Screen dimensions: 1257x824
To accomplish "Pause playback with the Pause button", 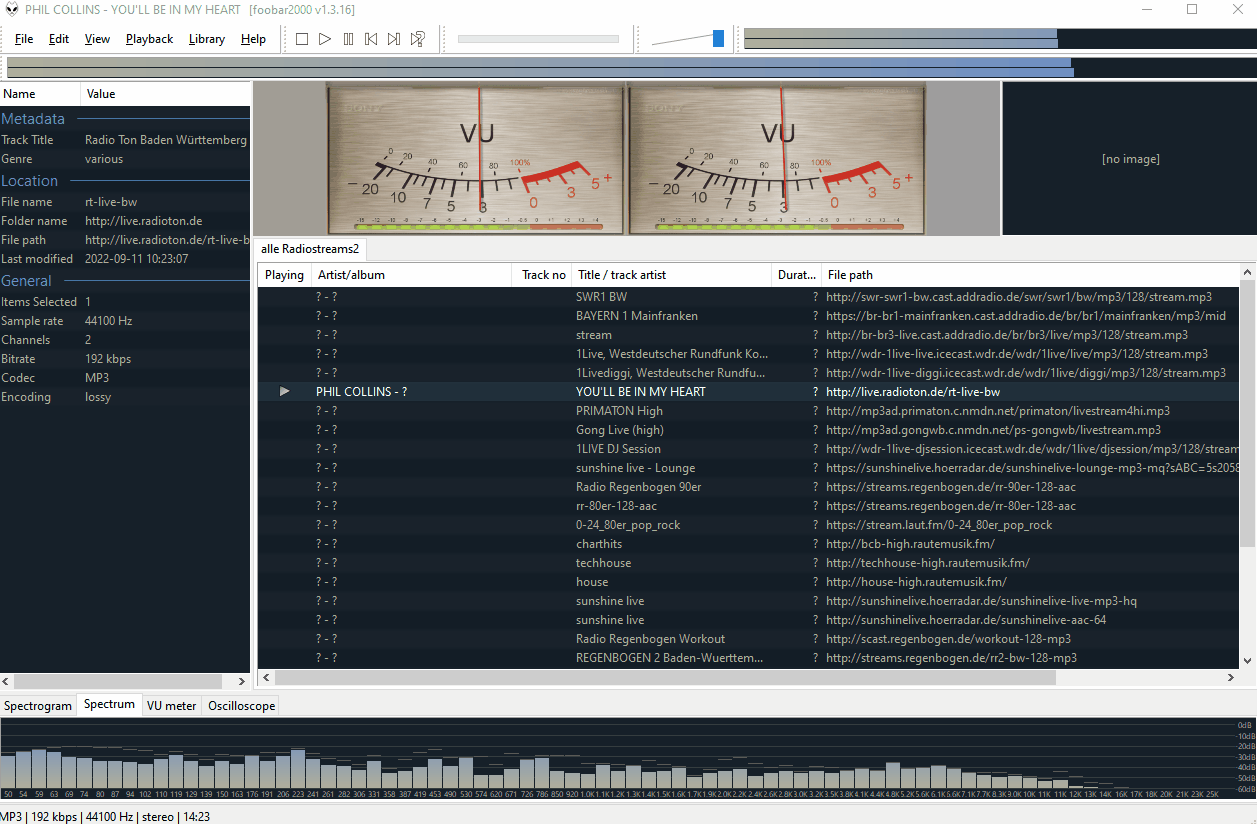I will tap(348, 39).
